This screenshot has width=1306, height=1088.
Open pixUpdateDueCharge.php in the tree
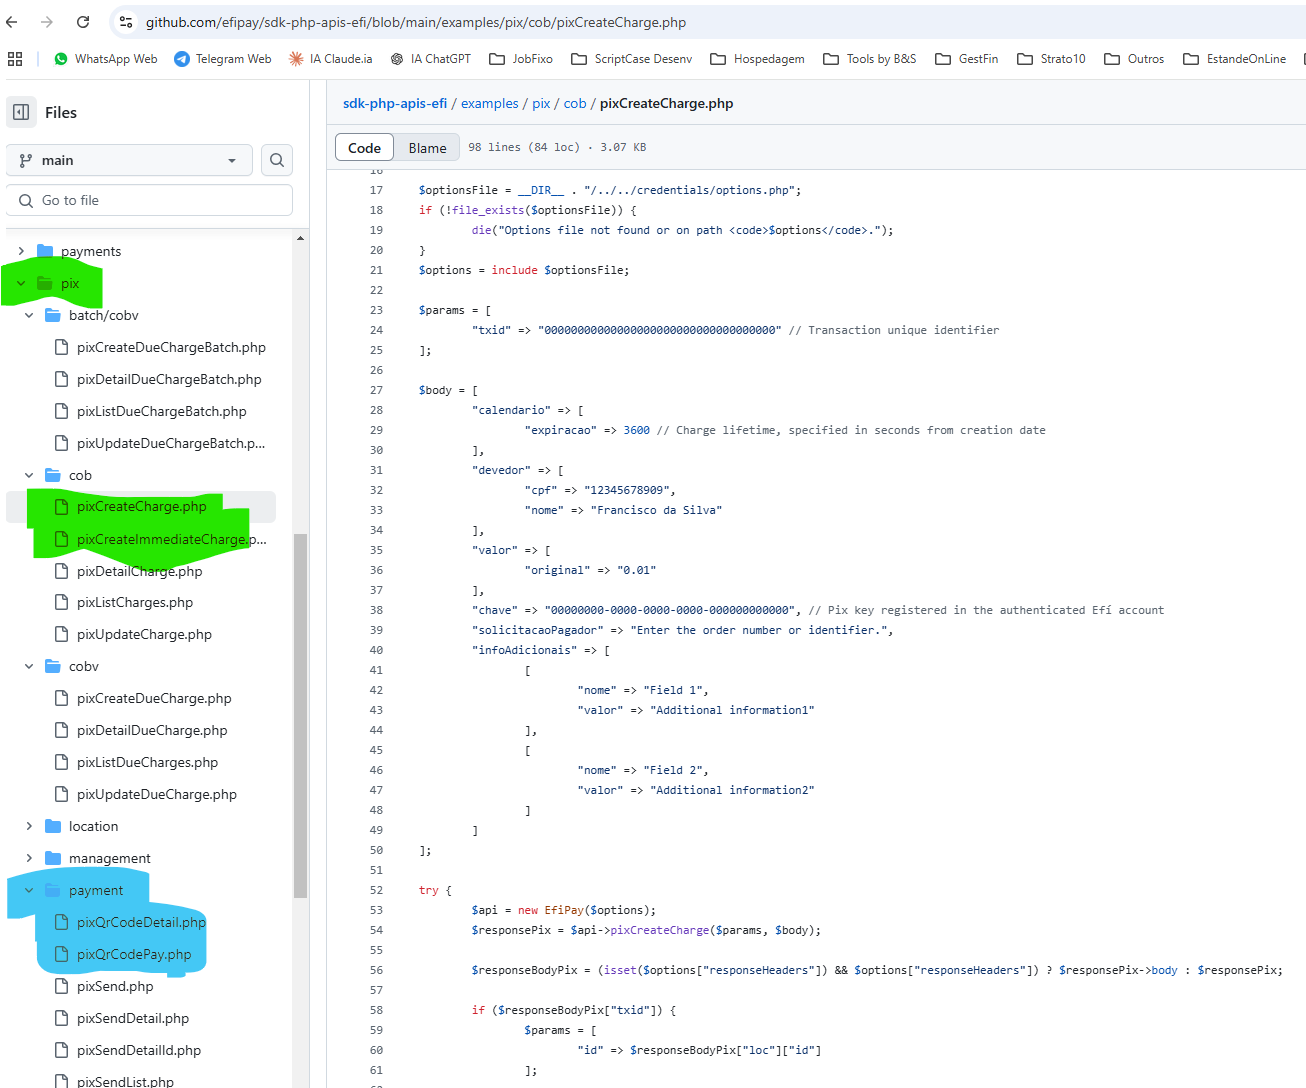coord(157,794)
